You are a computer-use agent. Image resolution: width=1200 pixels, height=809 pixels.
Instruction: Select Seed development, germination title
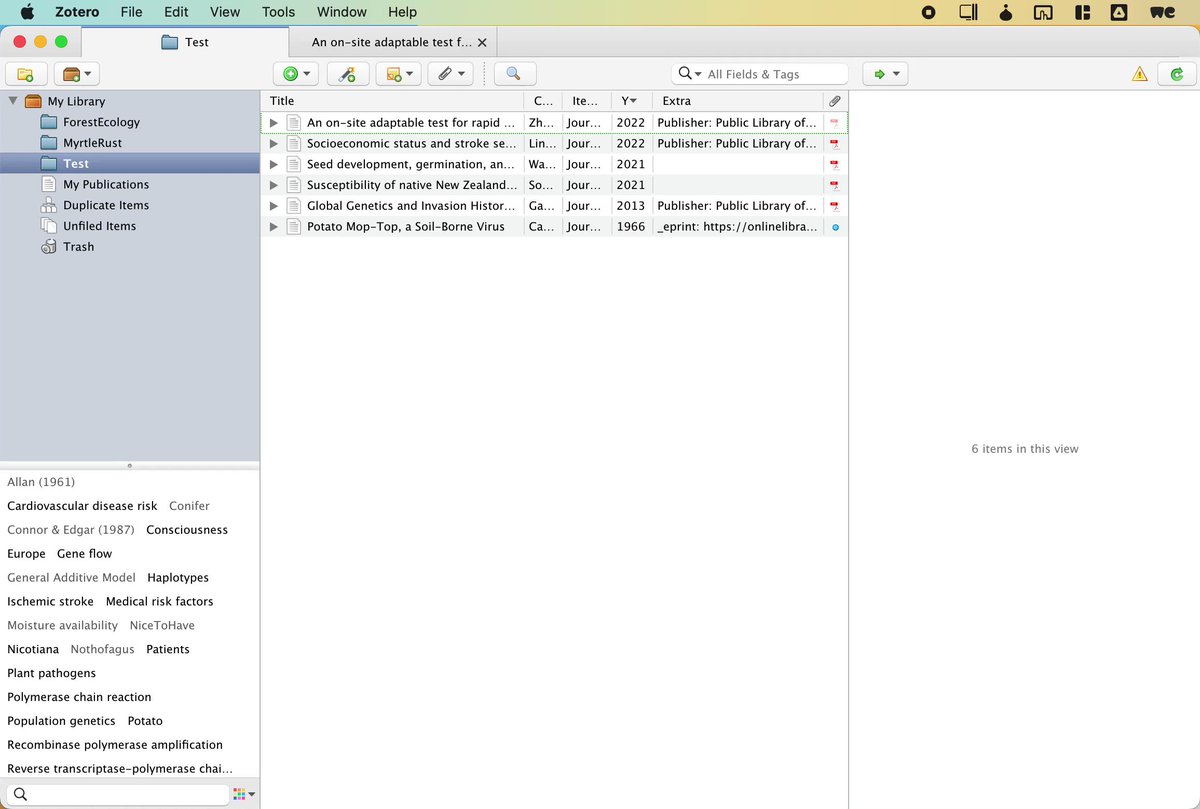pyautogui.click(x=411, y=164)
